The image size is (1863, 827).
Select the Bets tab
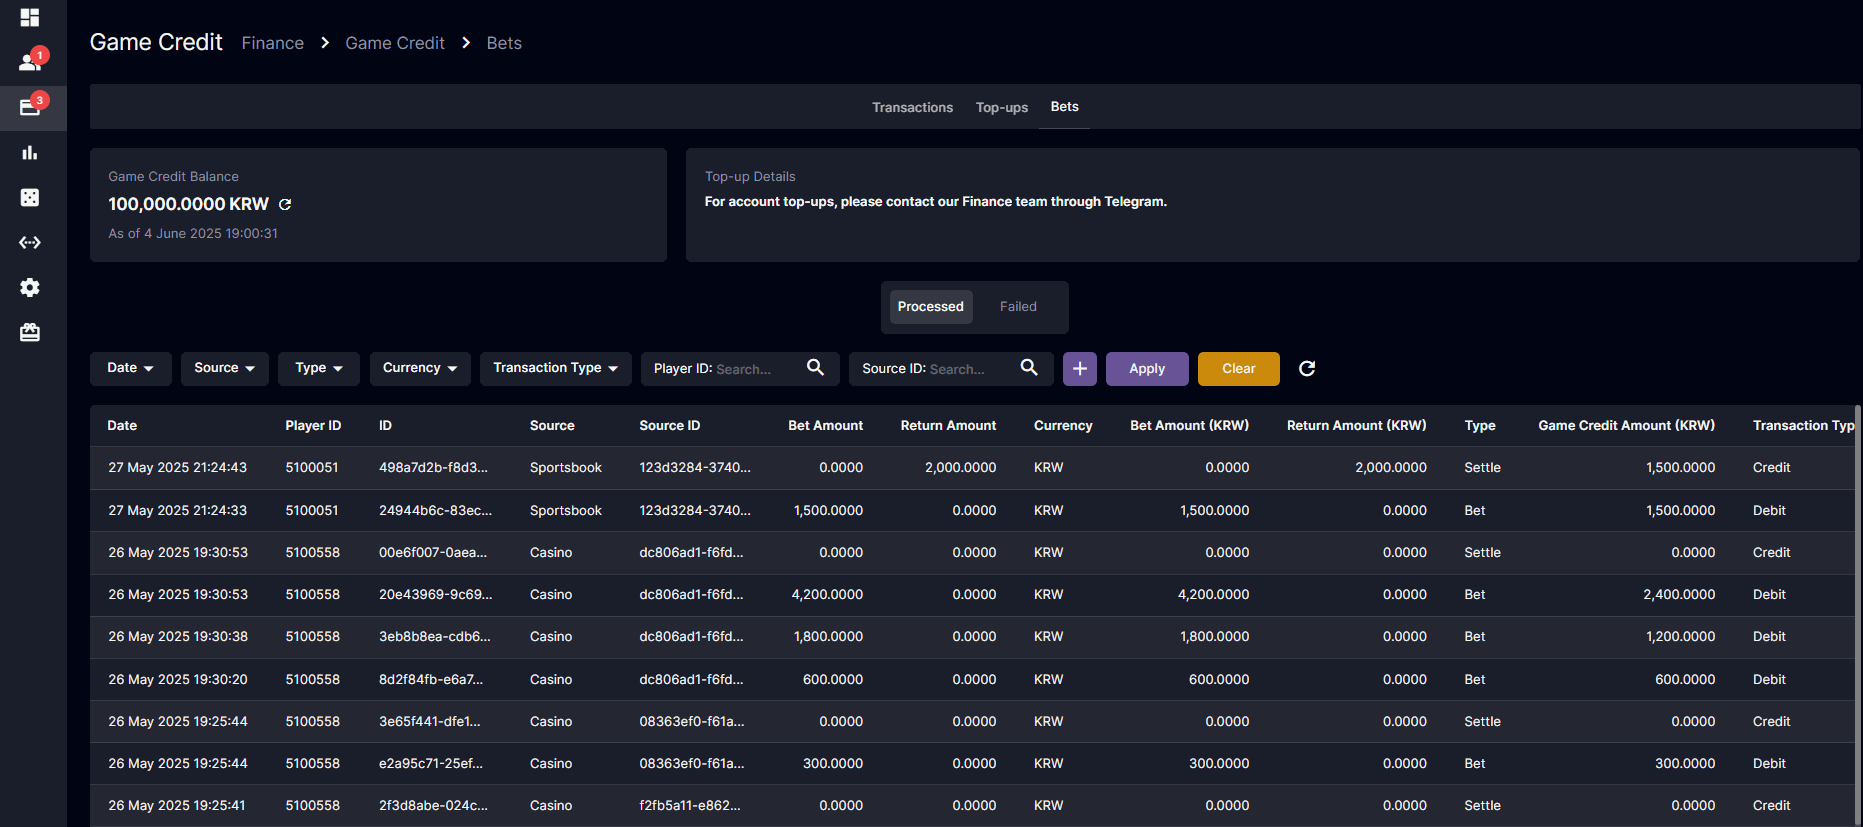1064,107
